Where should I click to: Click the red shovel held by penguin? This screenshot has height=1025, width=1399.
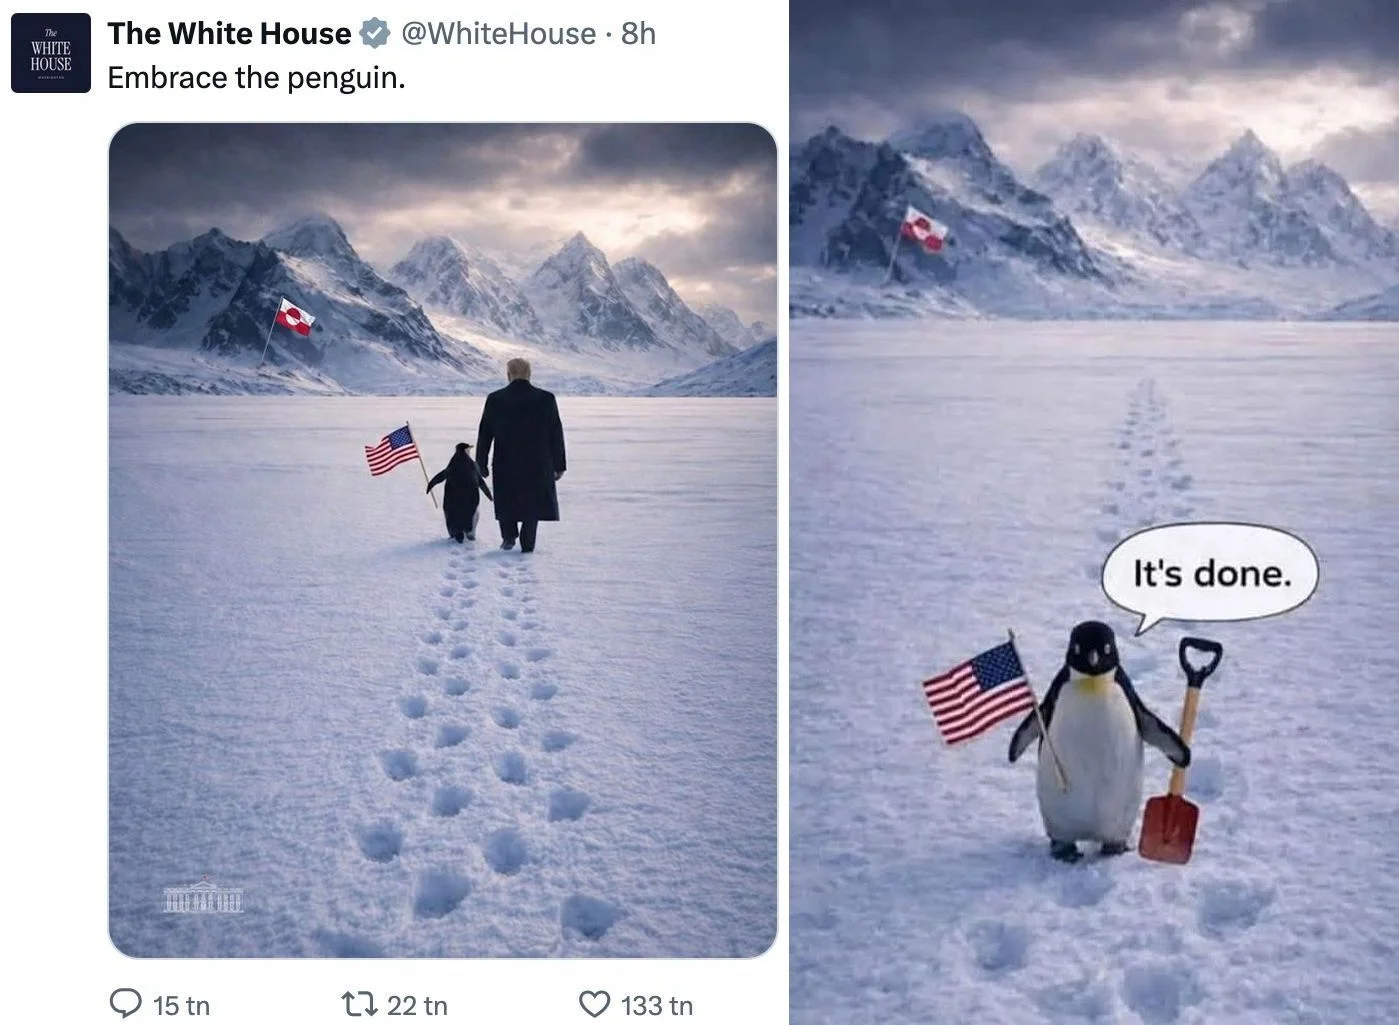[1180, 750]
